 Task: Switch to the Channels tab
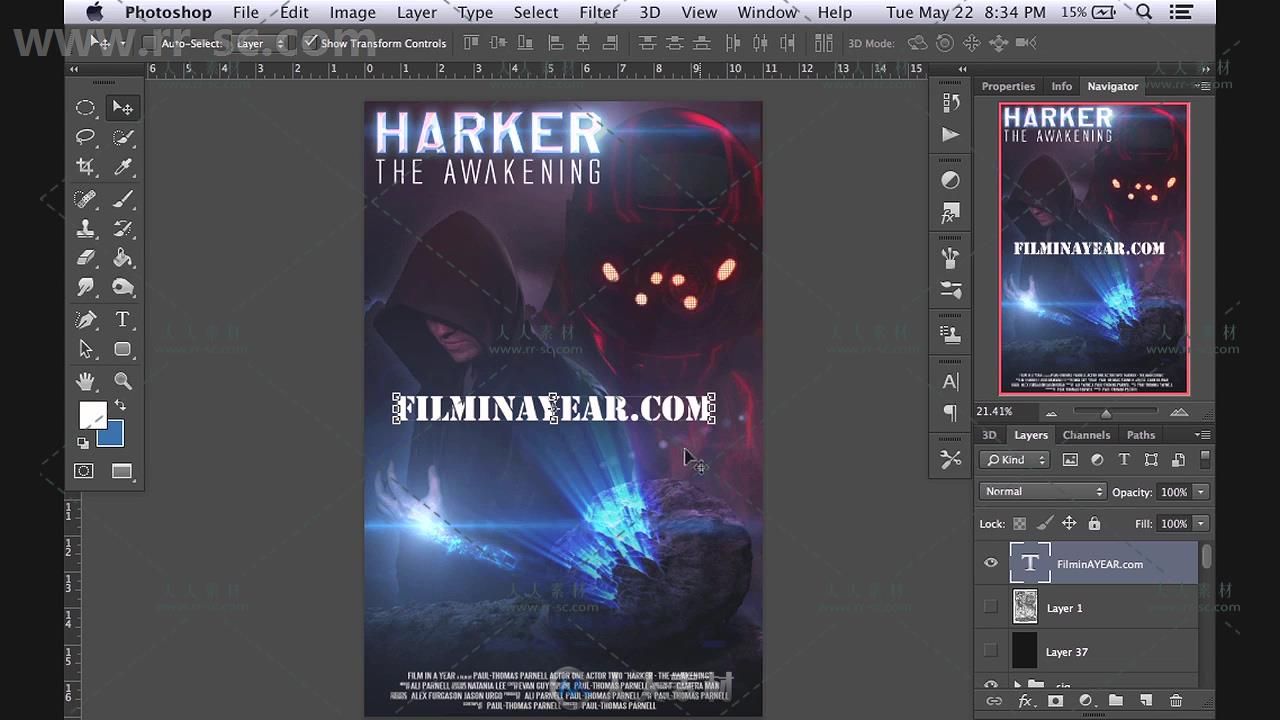[1086, 435]
